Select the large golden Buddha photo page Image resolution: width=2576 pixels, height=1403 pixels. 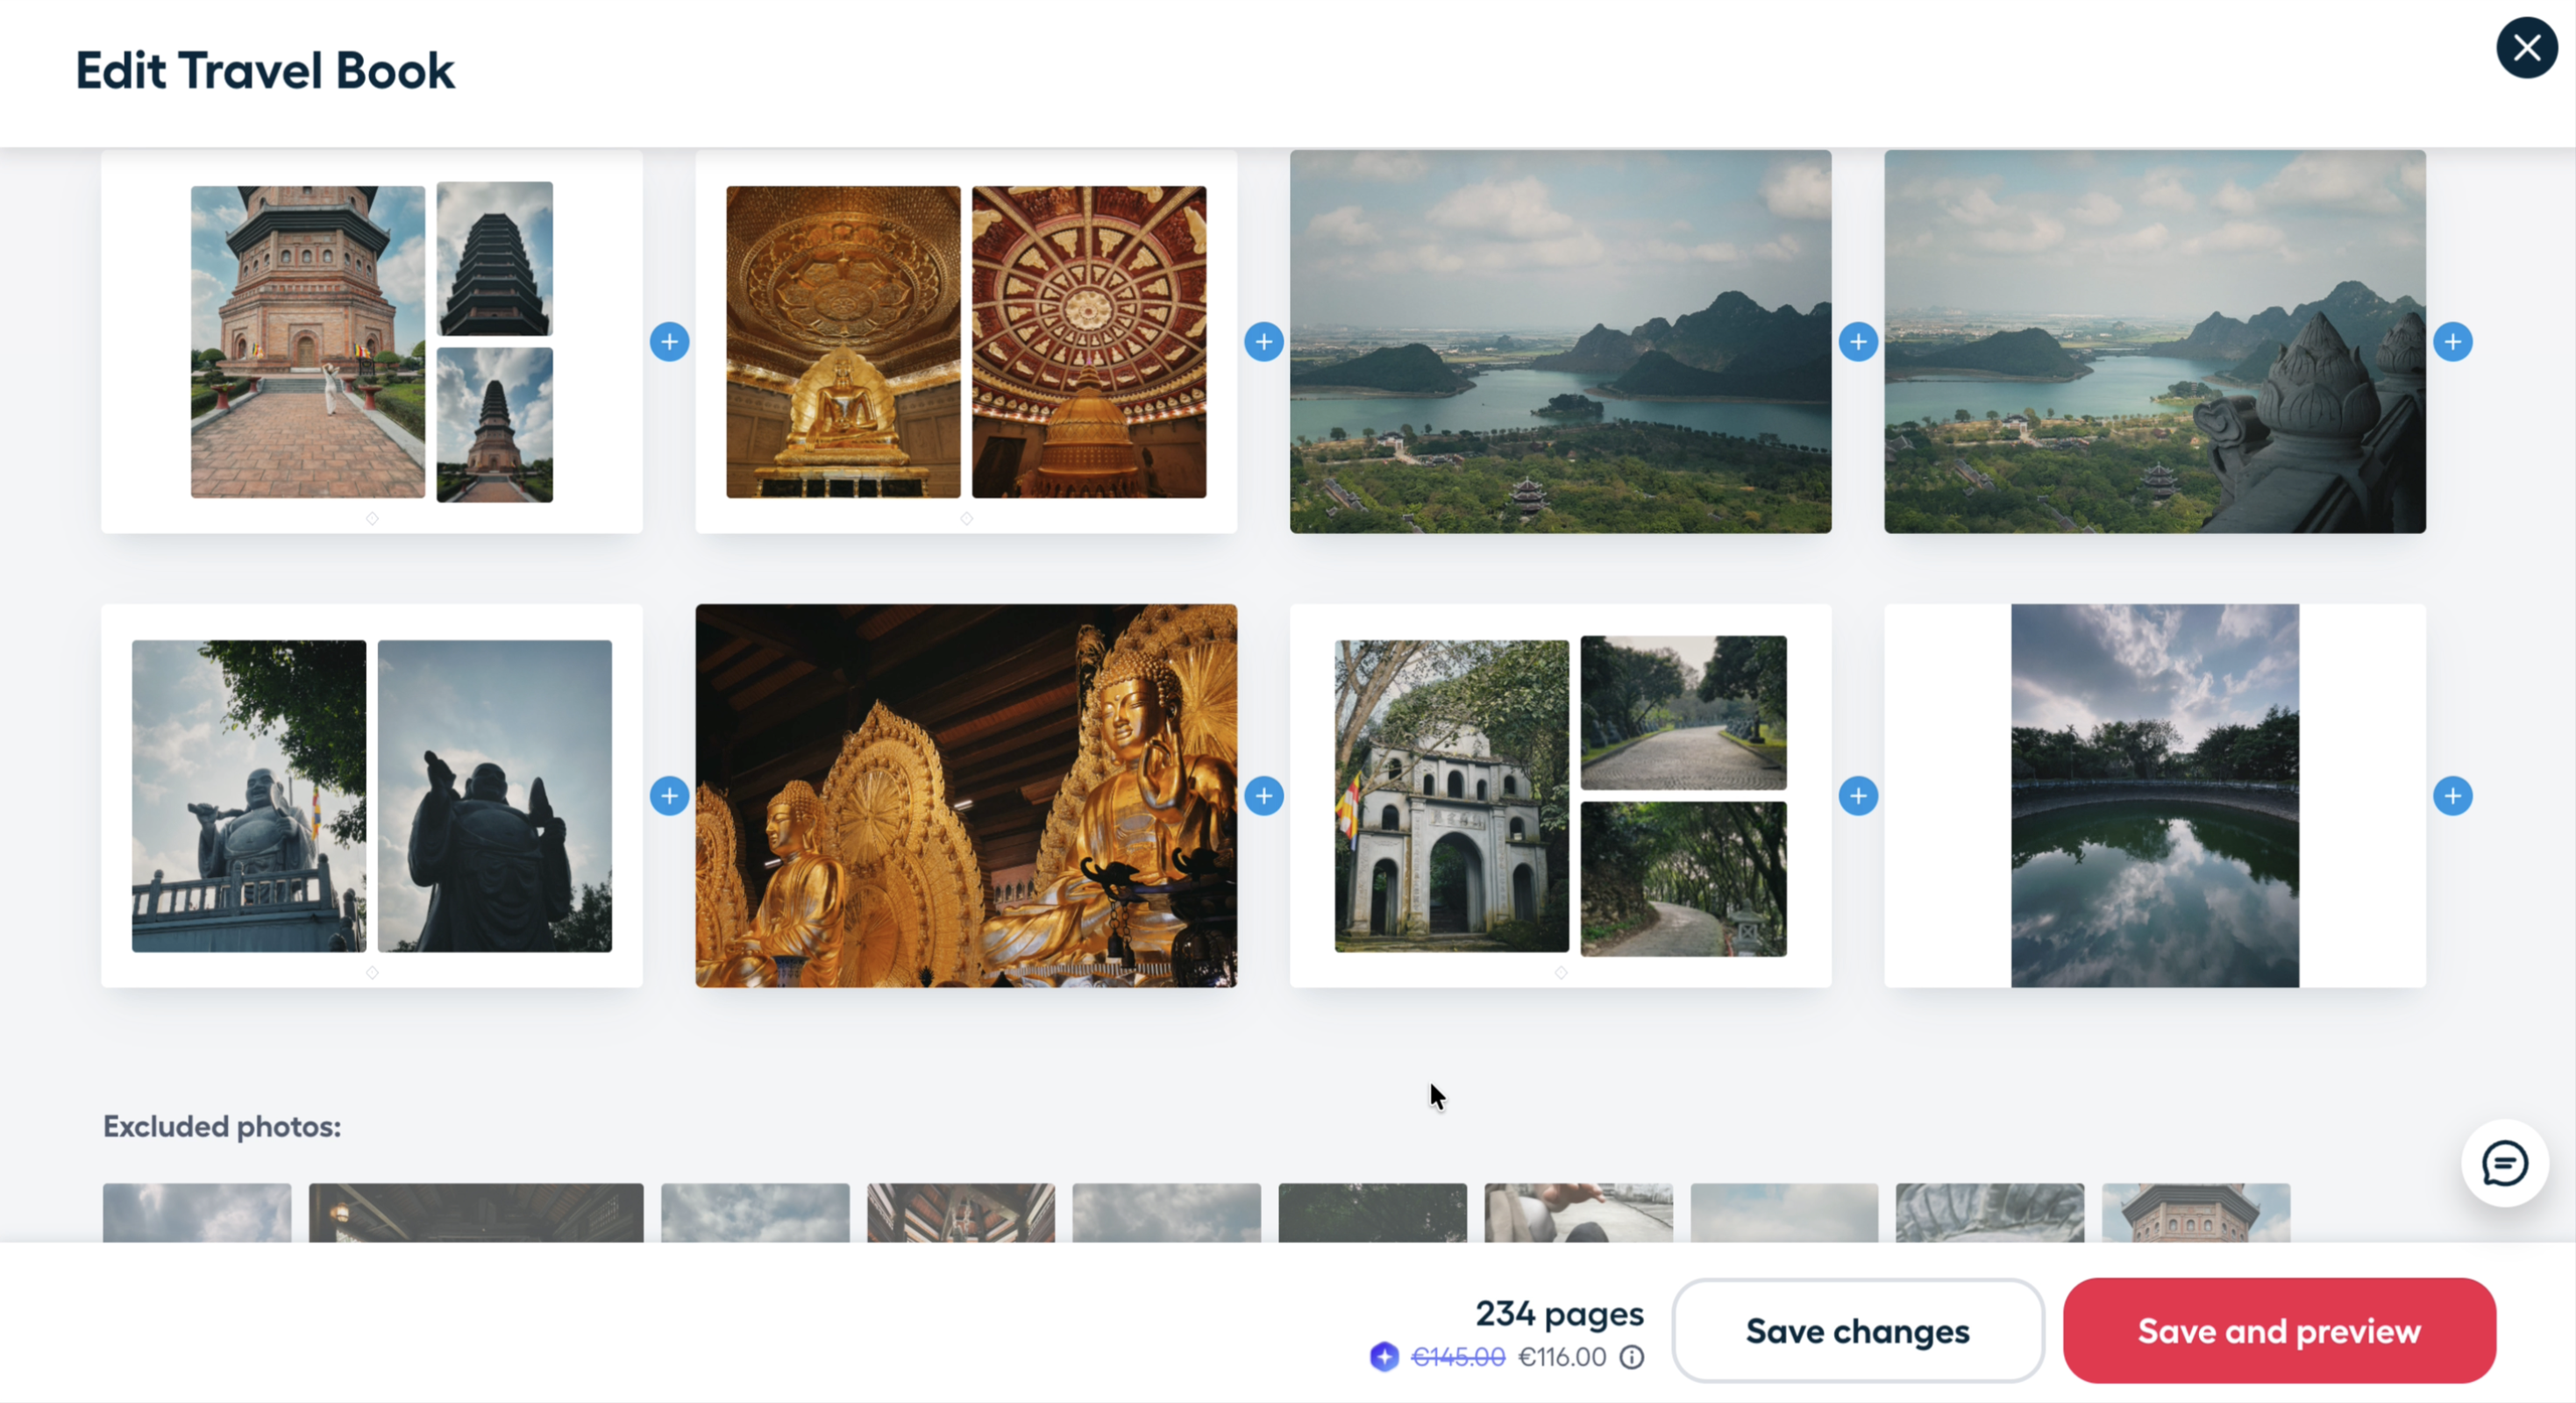pos(966,796)
